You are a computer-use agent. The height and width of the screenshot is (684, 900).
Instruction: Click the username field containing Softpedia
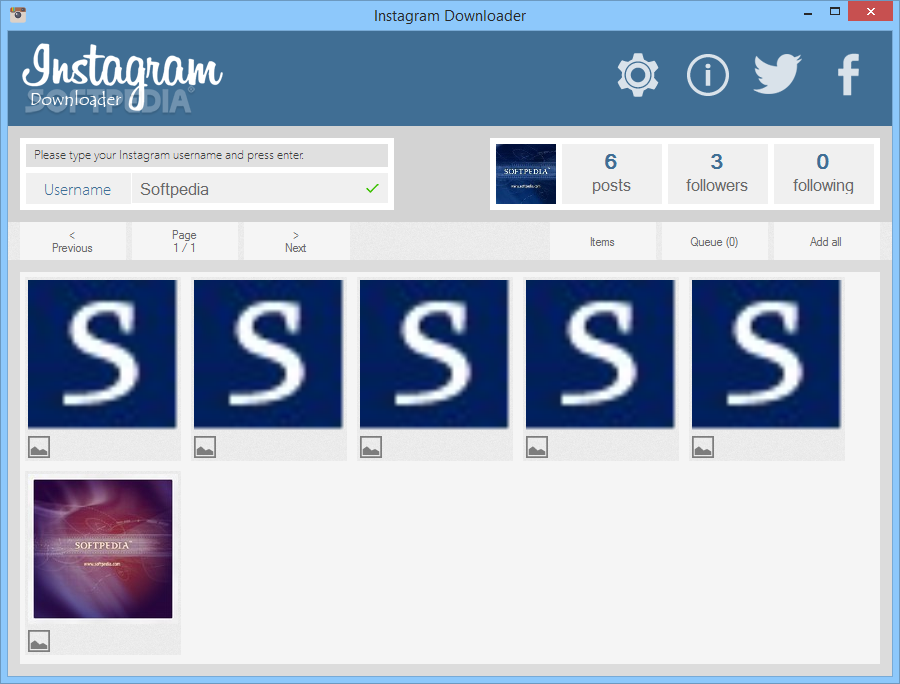click(x=259, y=189)
